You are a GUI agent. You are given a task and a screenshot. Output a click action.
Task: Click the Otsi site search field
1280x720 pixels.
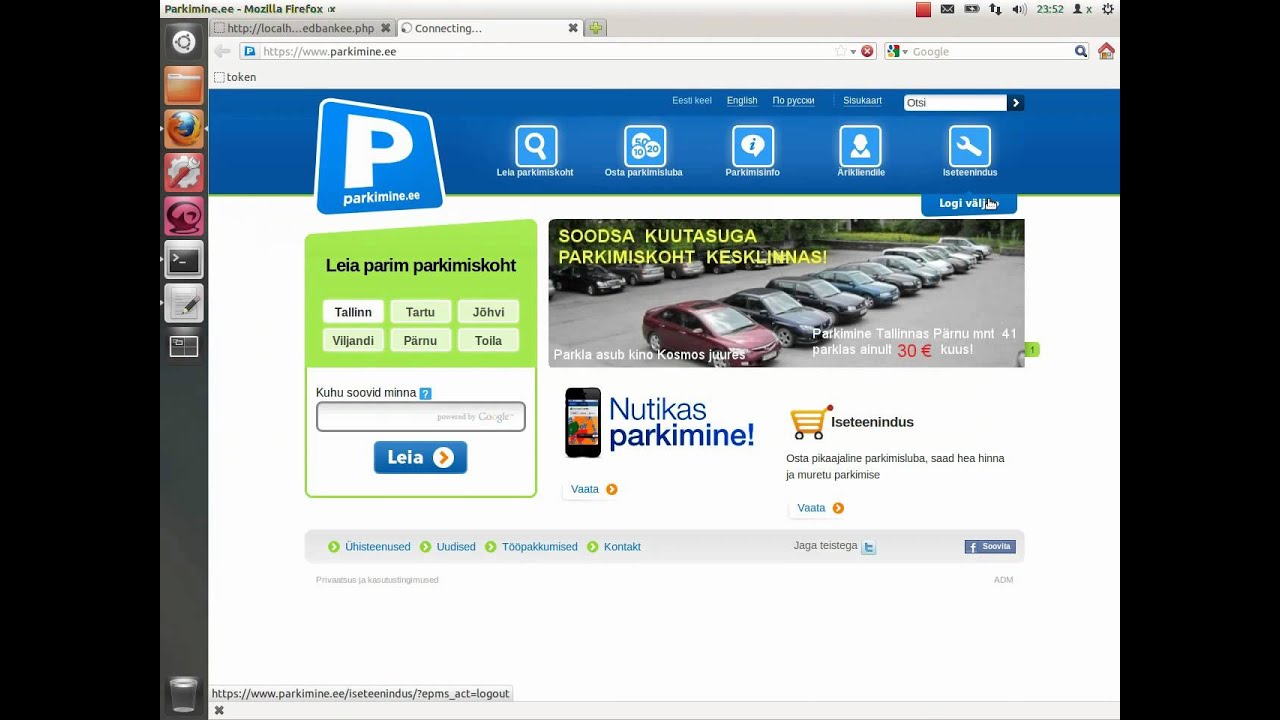(x=955, y=103)
